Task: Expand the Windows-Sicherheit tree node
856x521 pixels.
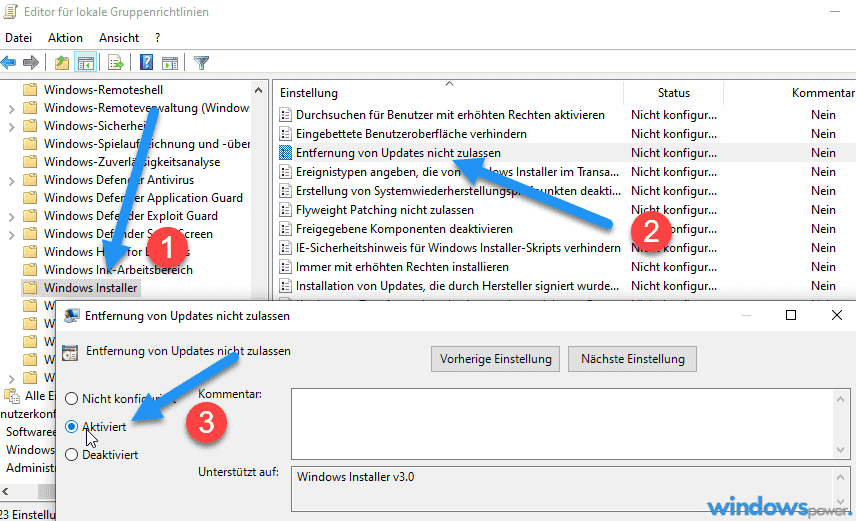Action: pos(11,126)
